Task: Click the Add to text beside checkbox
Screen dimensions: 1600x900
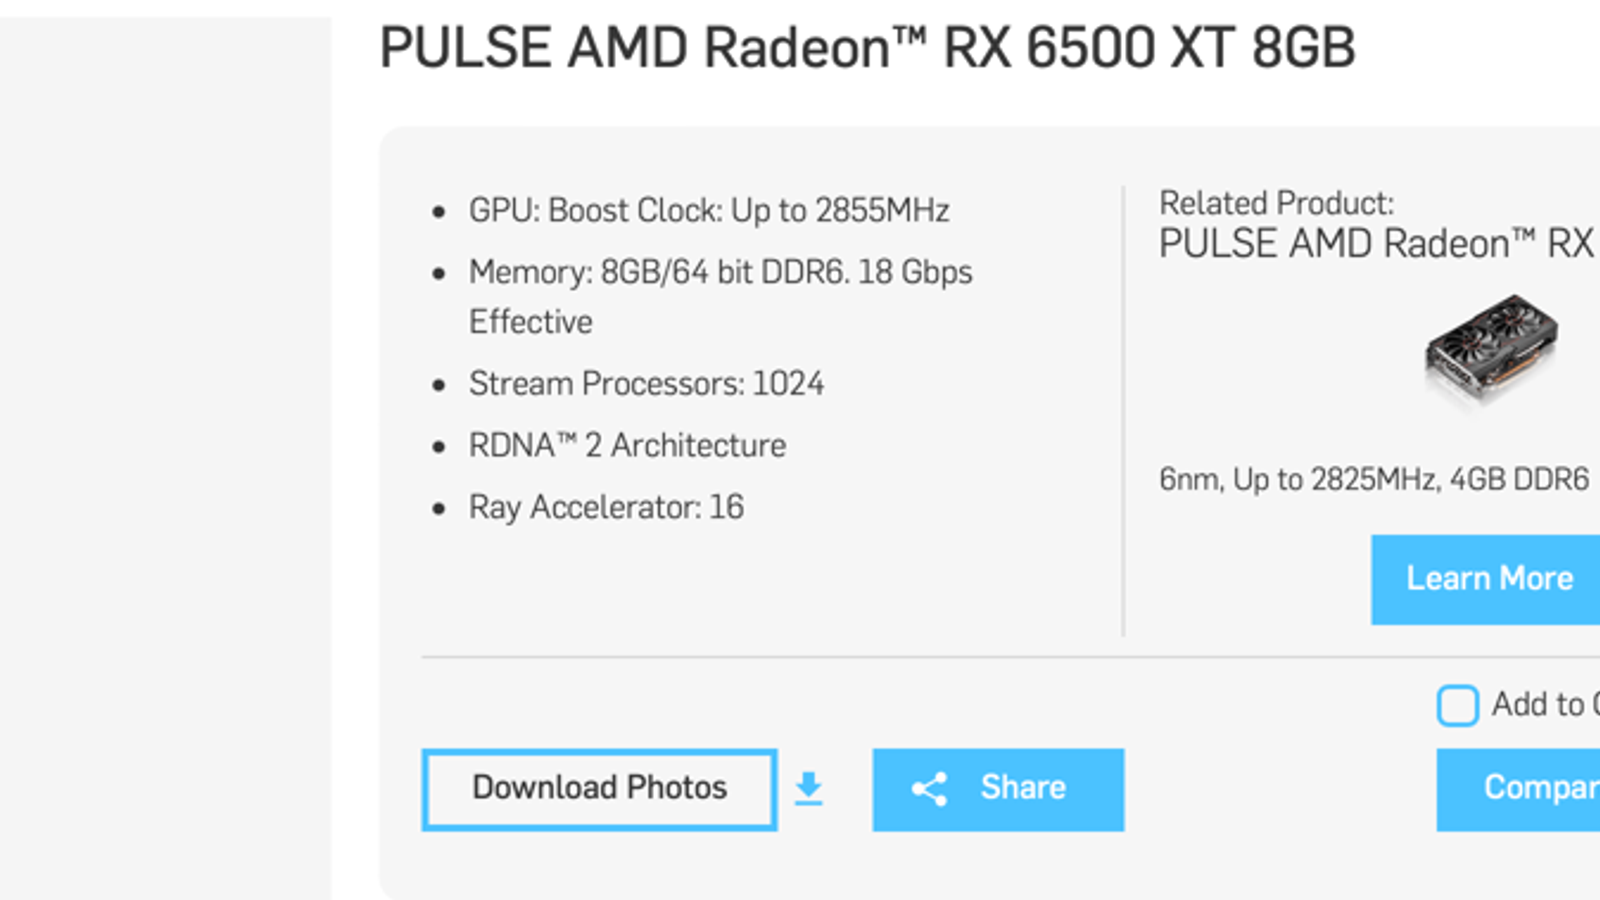Action: pyautogui.click(x=1542, y=705)
